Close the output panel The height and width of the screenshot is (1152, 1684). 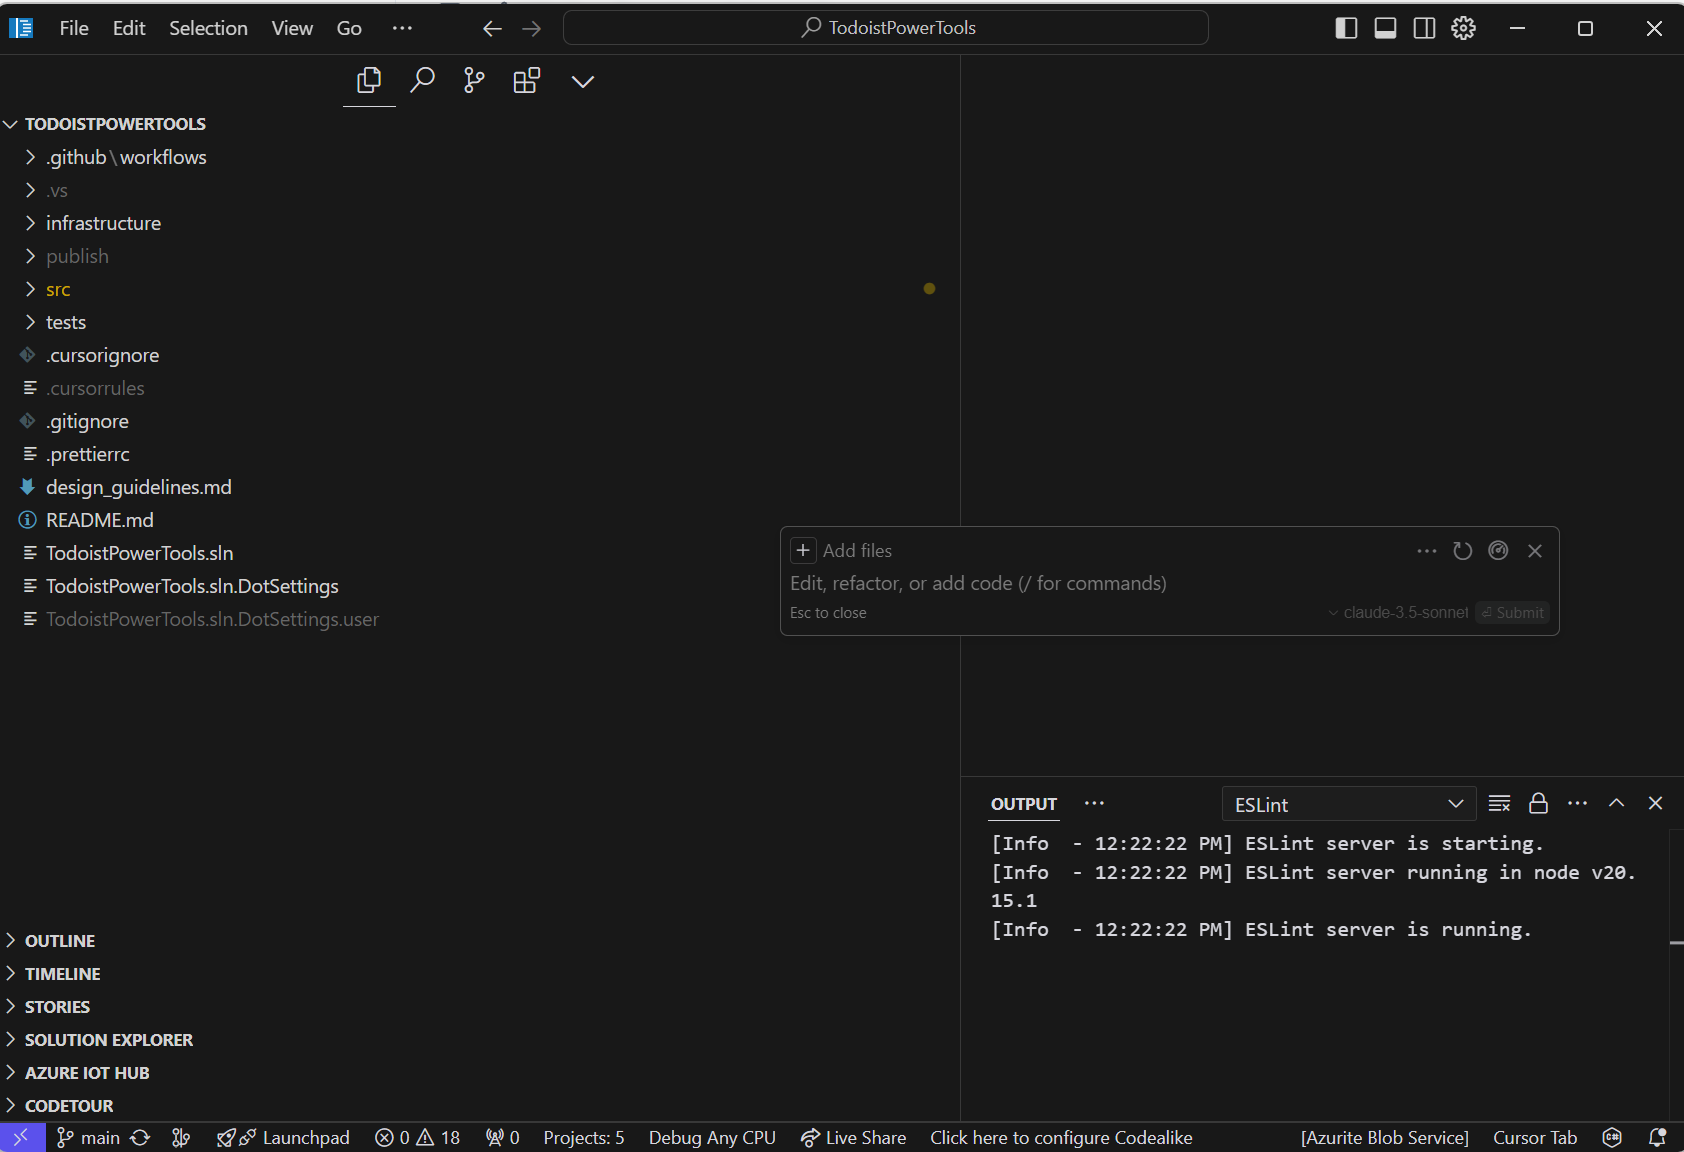[x=1655, y=803]
